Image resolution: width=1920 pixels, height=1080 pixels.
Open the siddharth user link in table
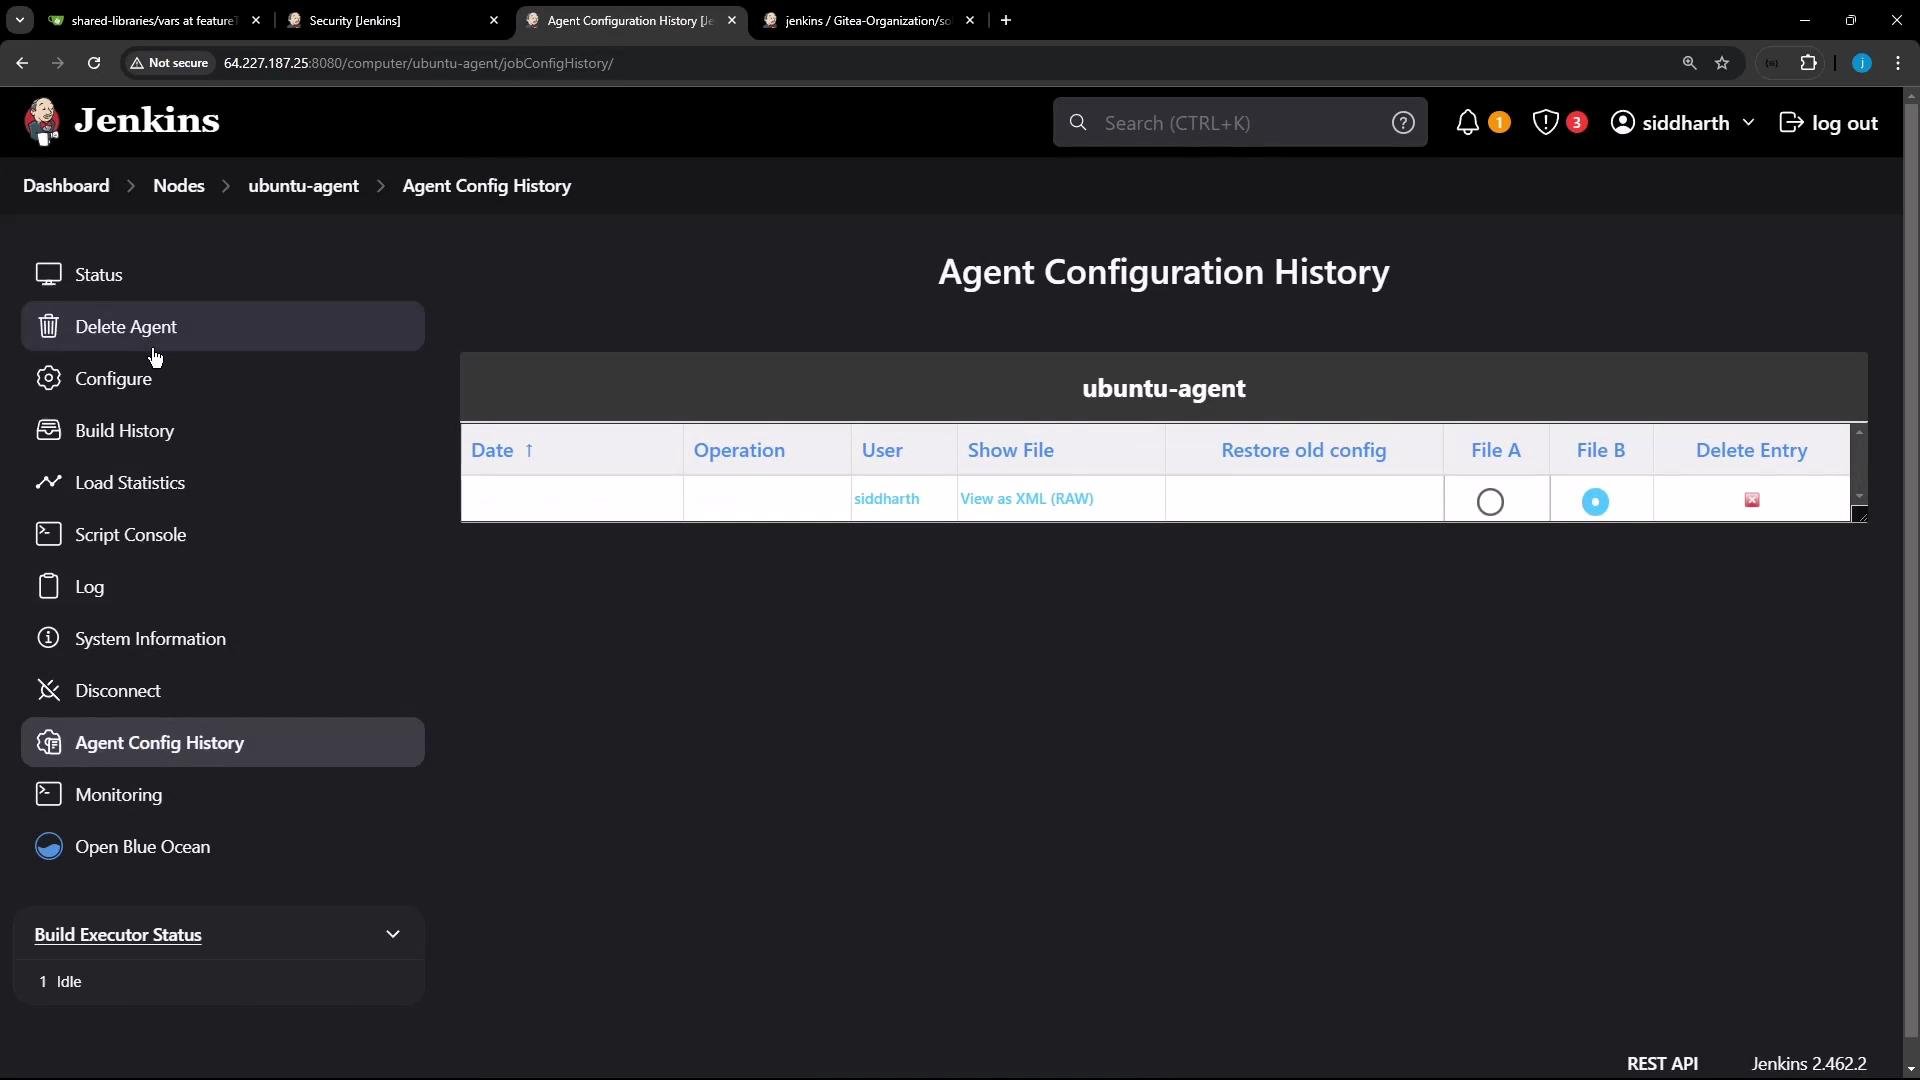click(886, 498)
